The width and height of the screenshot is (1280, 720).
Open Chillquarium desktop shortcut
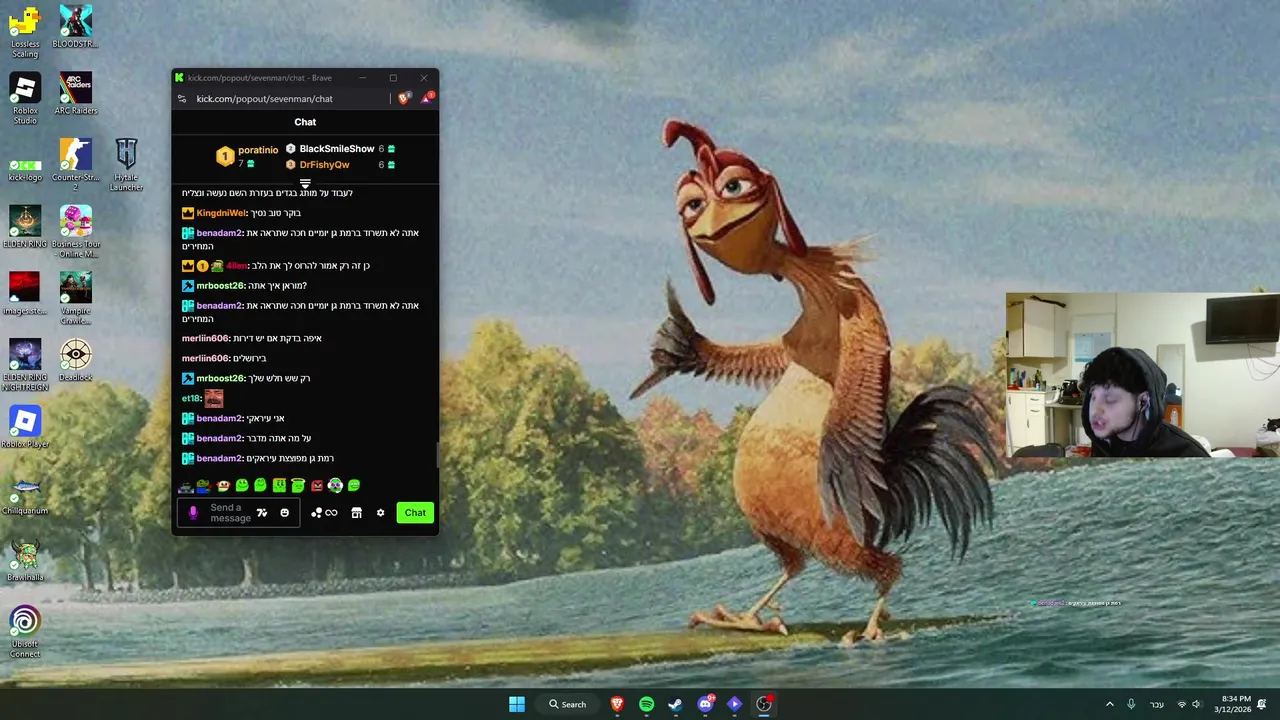pyautogui.click(x=25, y=494)
